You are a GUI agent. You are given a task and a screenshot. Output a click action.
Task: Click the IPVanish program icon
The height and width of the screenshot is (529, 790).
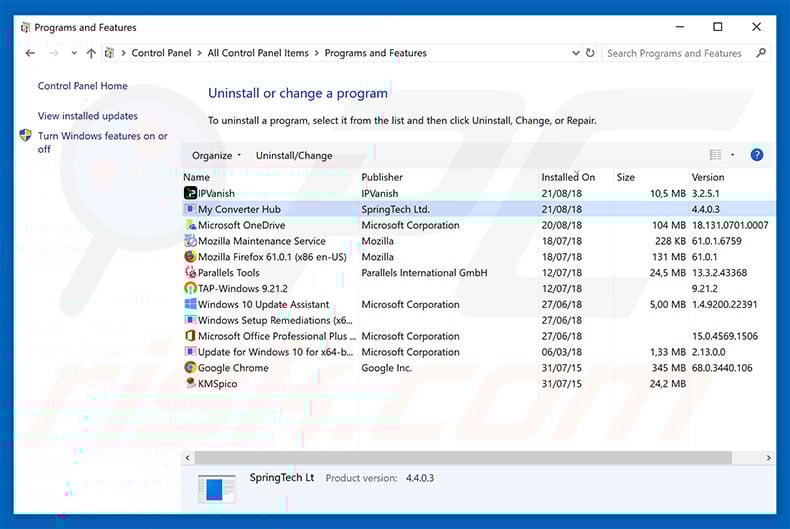tap(190, 193)
